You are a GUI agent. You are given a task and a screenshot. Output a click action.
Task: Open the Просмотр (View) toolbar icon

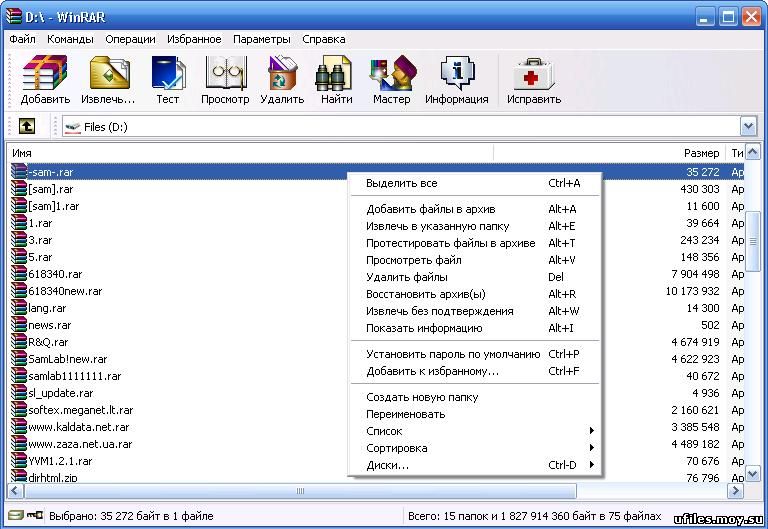[225, 80]
